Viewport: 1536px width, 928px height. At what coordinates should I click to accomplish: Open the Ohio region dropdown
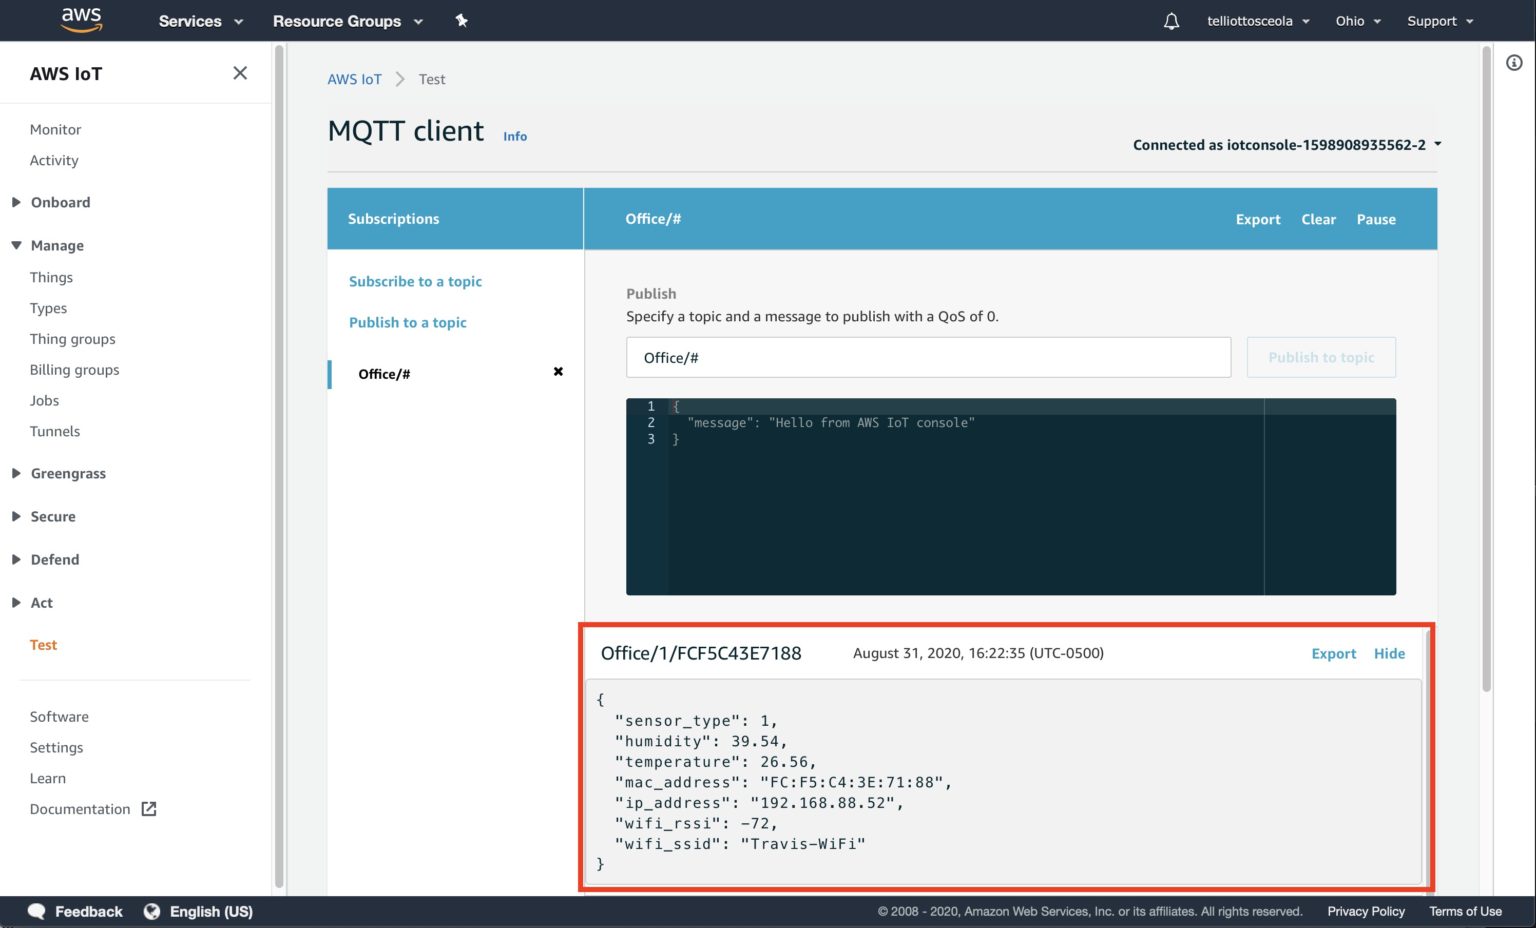(x=1358, y=21)
